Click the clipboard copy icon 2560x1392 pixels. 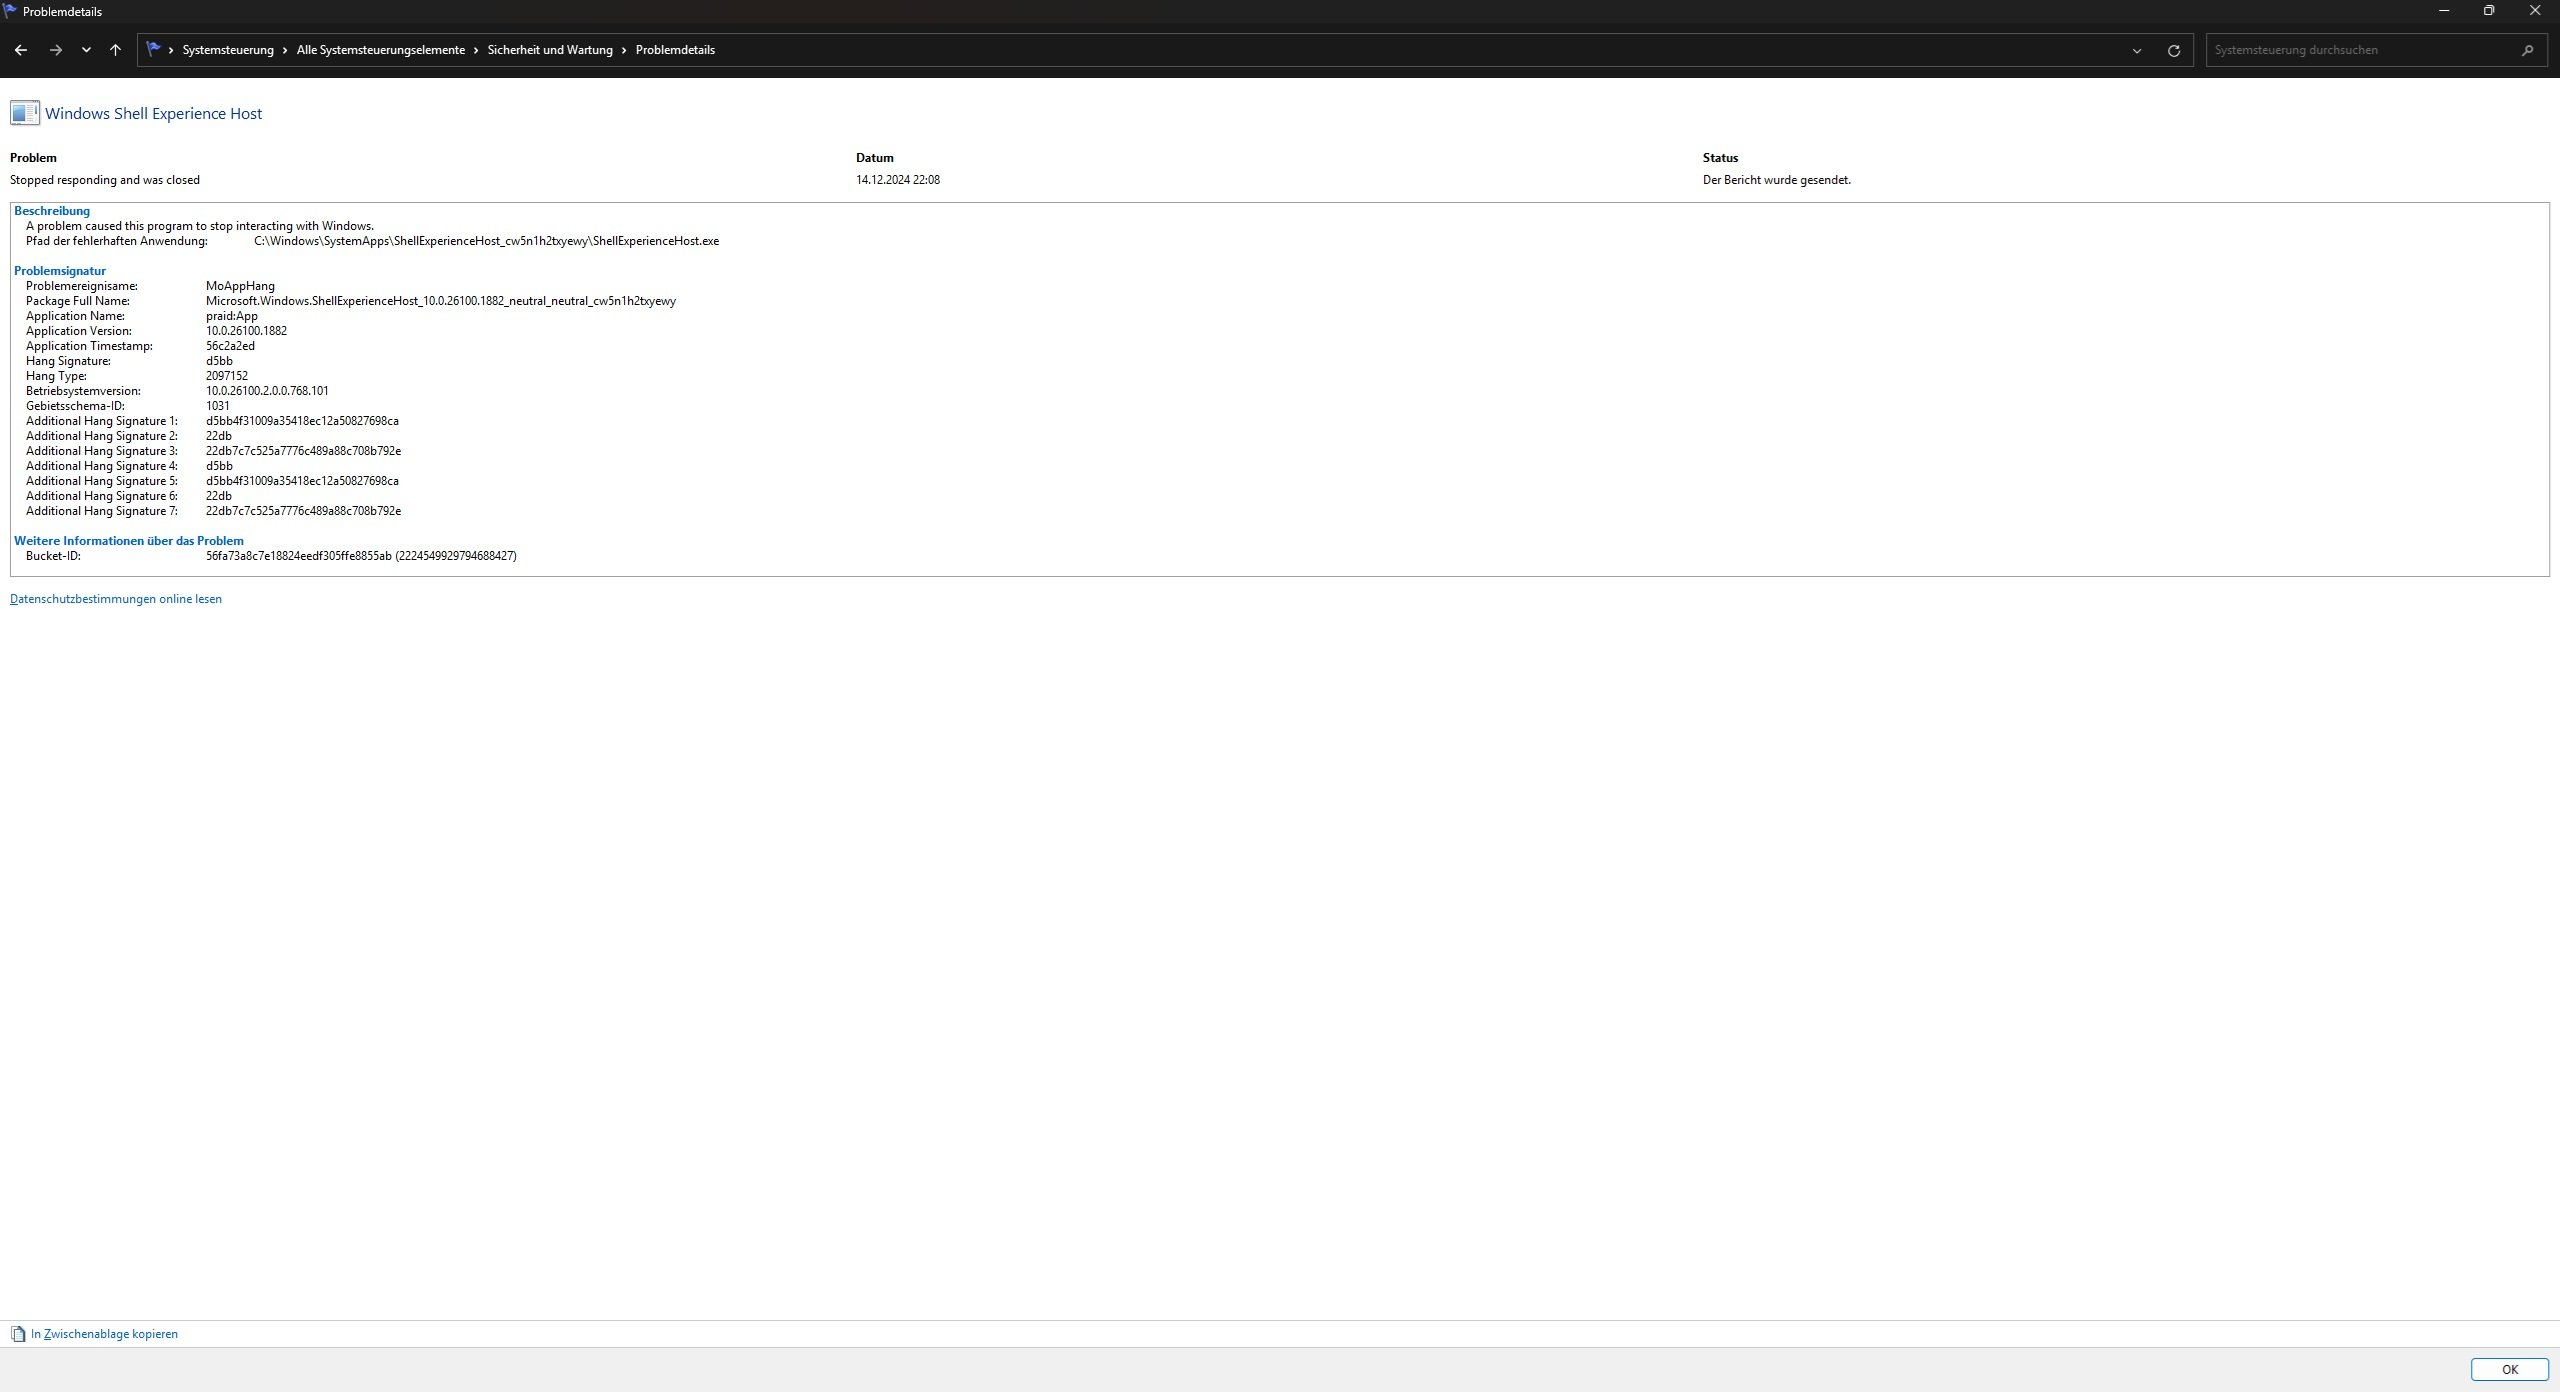18,1334
